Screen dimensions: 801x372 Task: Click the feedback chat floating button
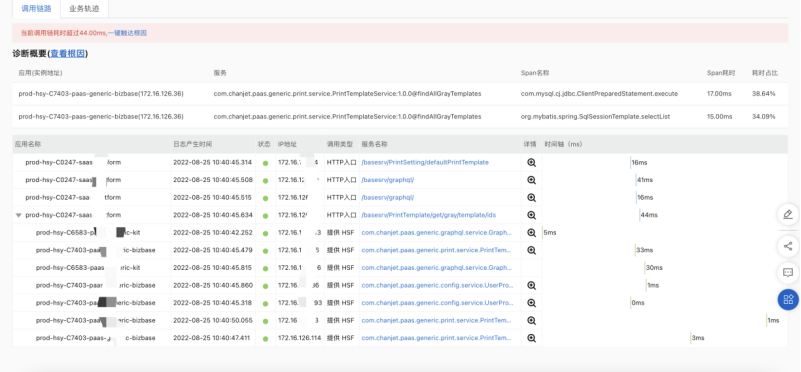[x=788, y=273]
